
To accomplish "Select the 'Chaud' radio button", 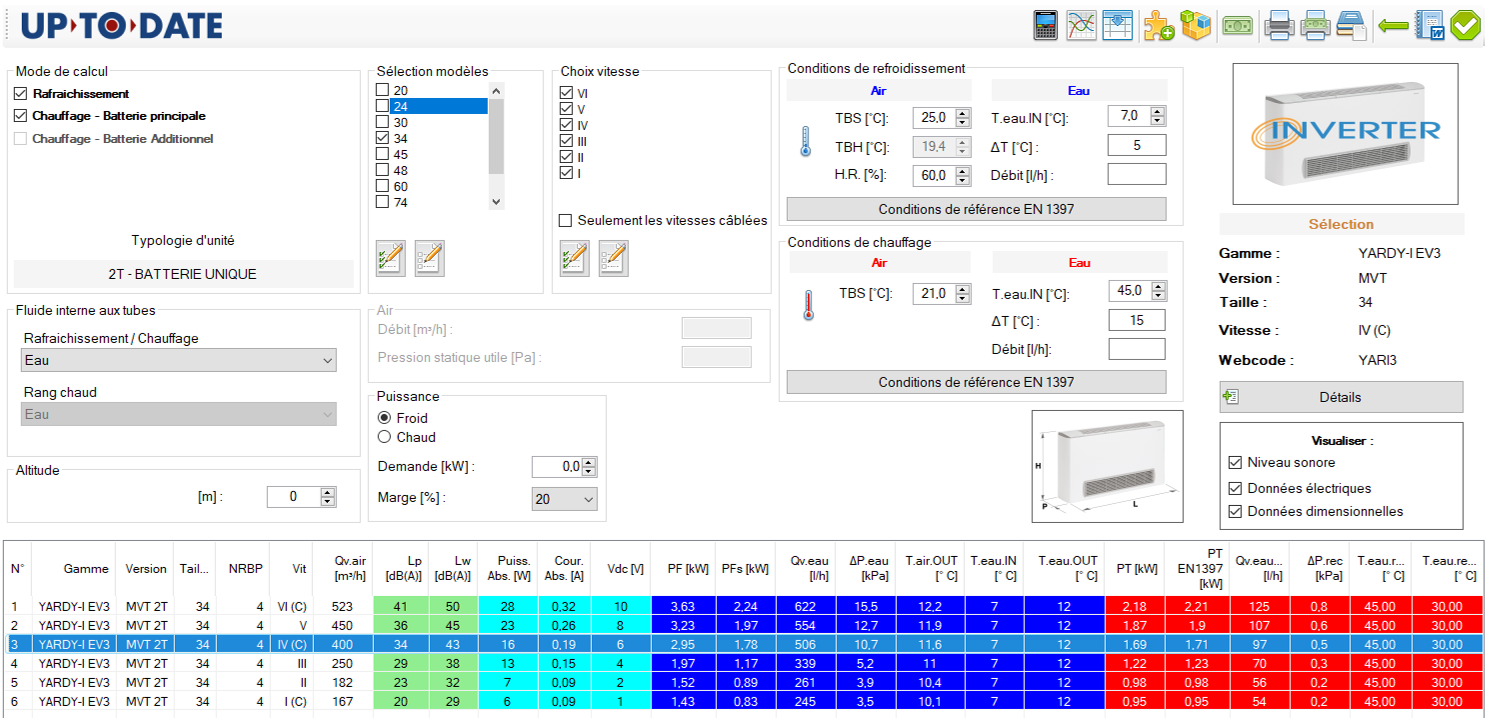I will 383,437.
